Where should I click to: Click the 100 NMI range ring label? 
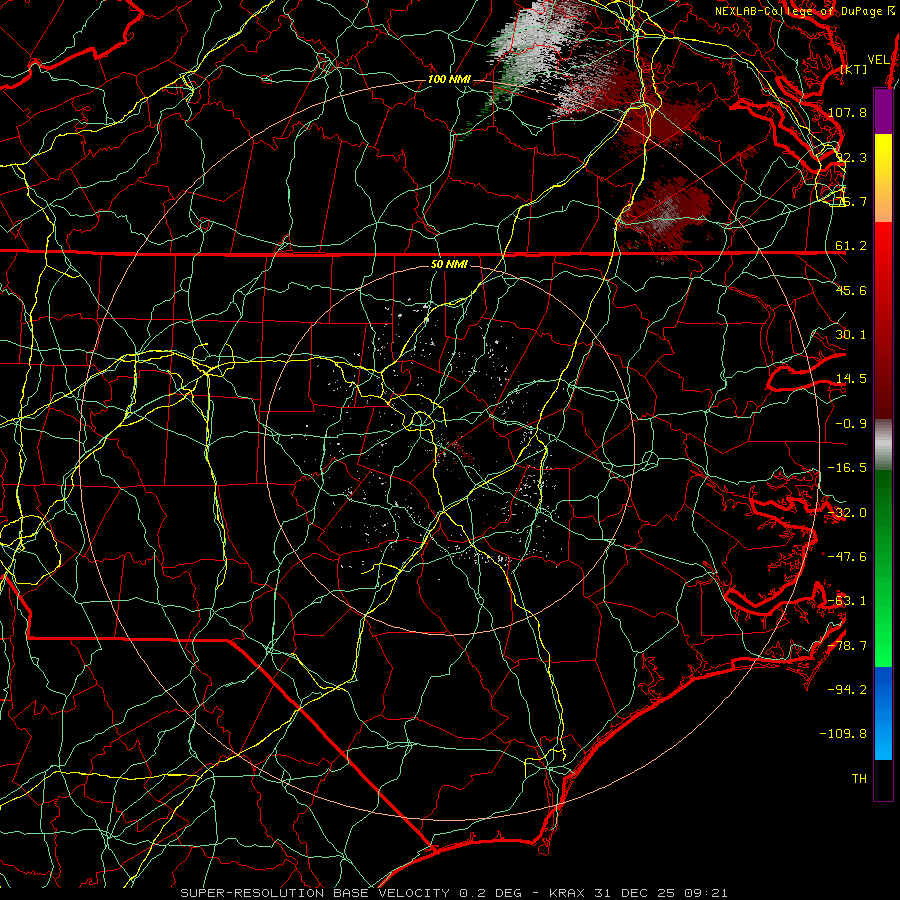point(449,79)
